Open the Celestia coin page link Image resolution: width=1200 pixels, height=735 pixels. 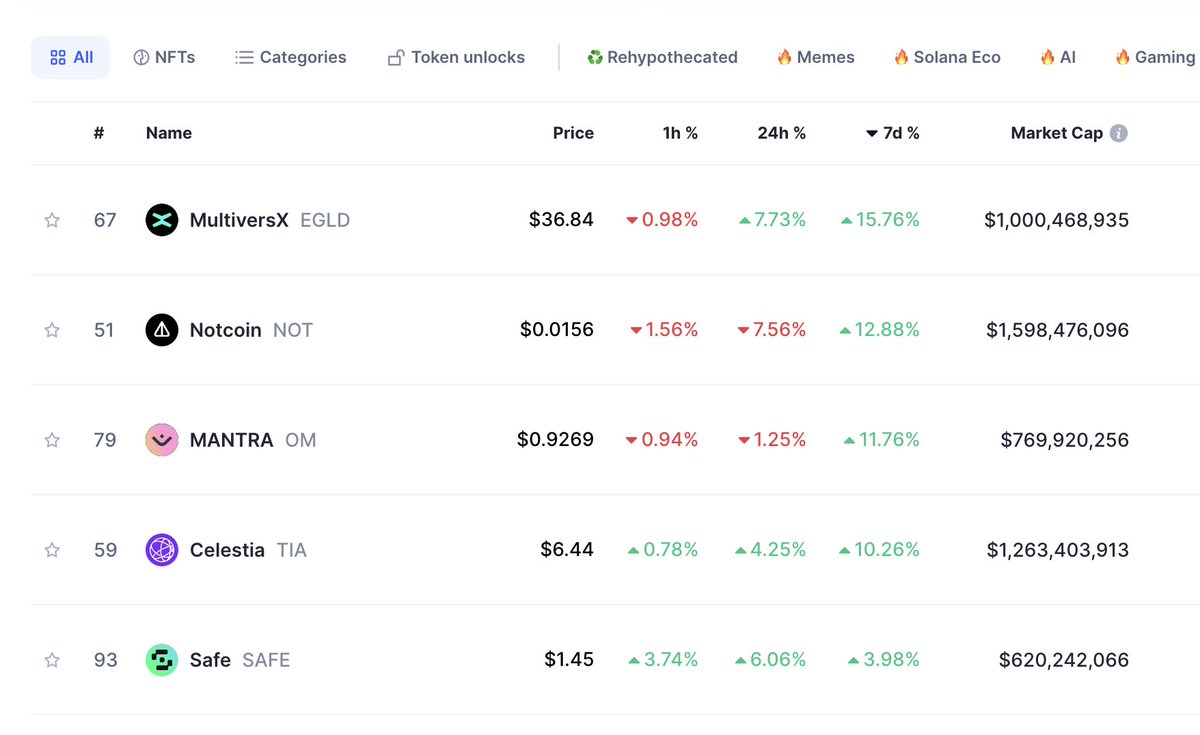(x=227, y=550)
